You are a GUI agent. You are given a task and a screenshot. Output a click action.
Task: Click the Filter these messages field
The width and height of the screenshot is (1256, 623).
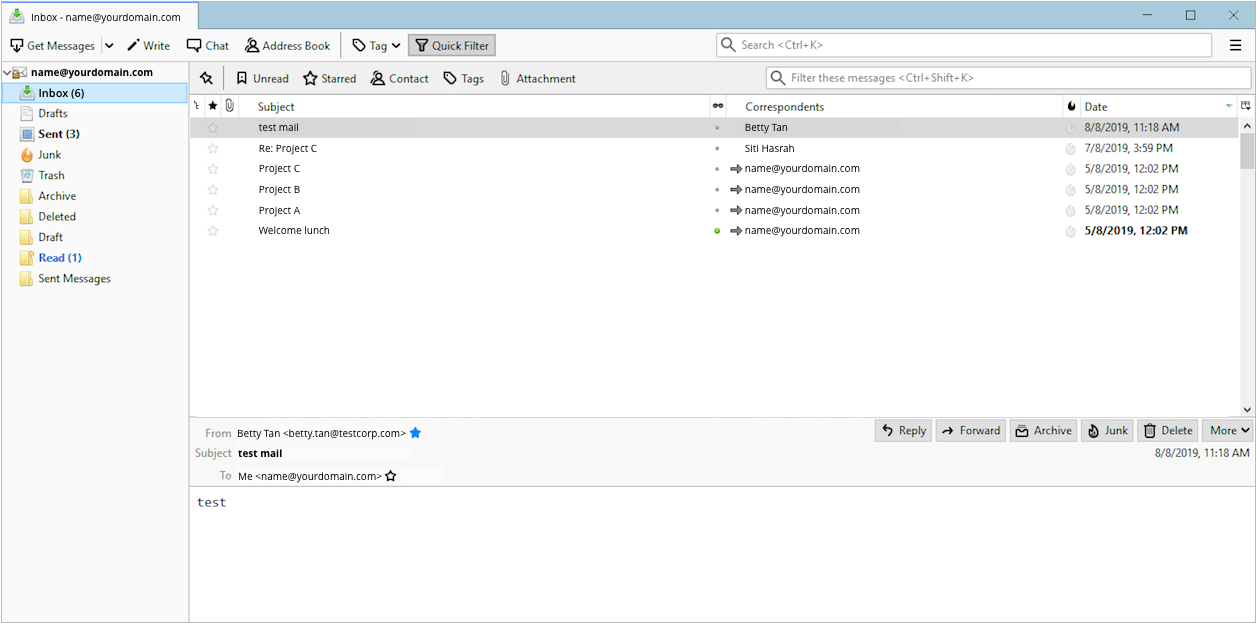click(x=1008, y=78)
